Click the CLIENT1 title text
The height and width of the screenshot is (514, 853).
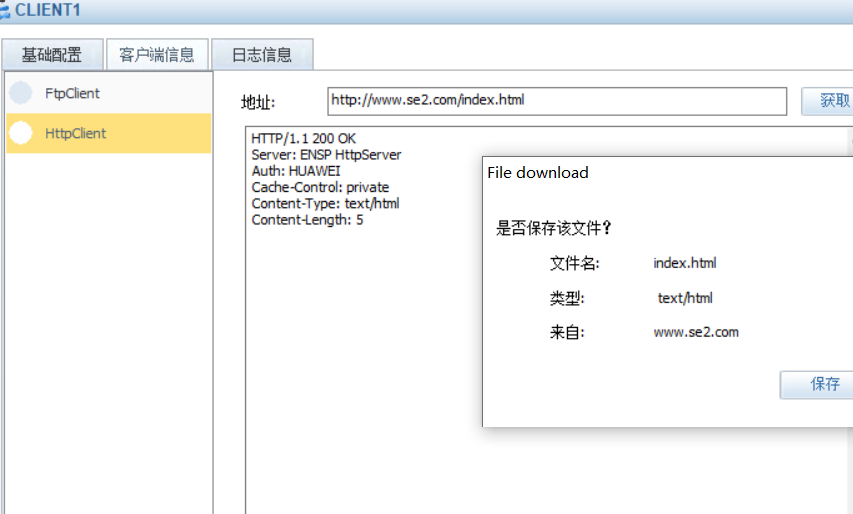pos(48,10)
